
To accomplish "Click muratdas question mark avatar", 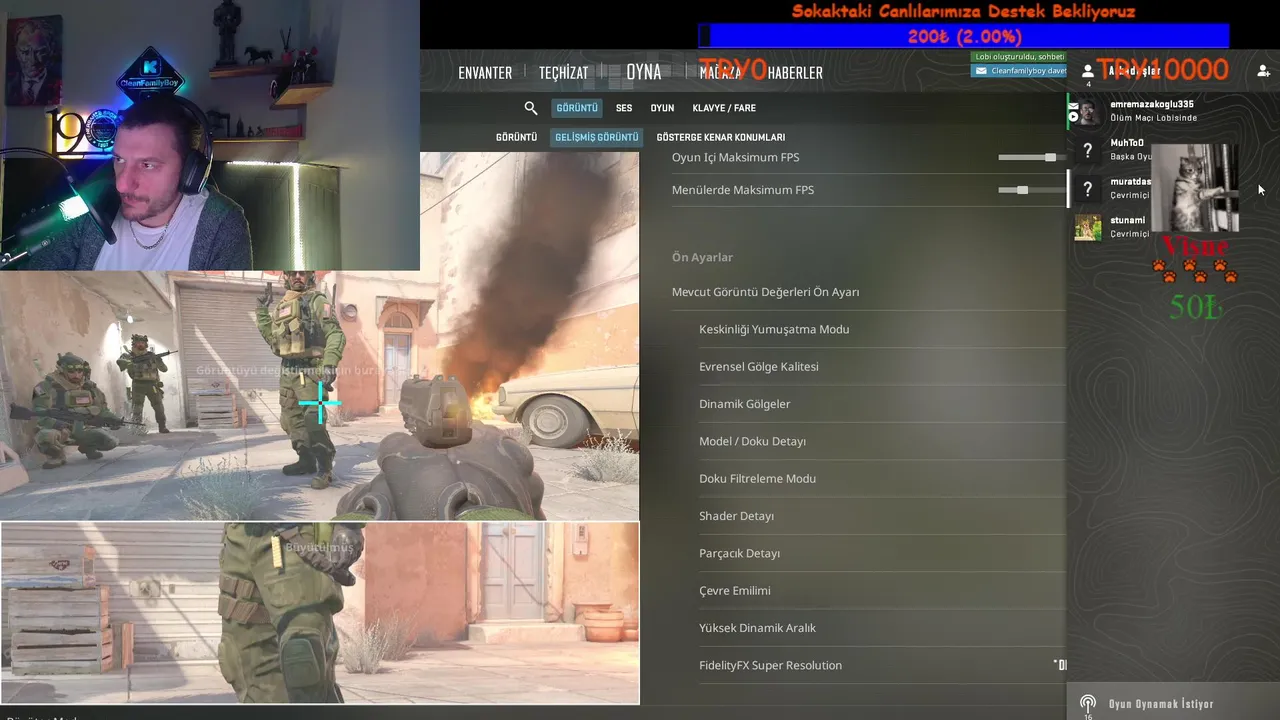I will [1088, 189].
